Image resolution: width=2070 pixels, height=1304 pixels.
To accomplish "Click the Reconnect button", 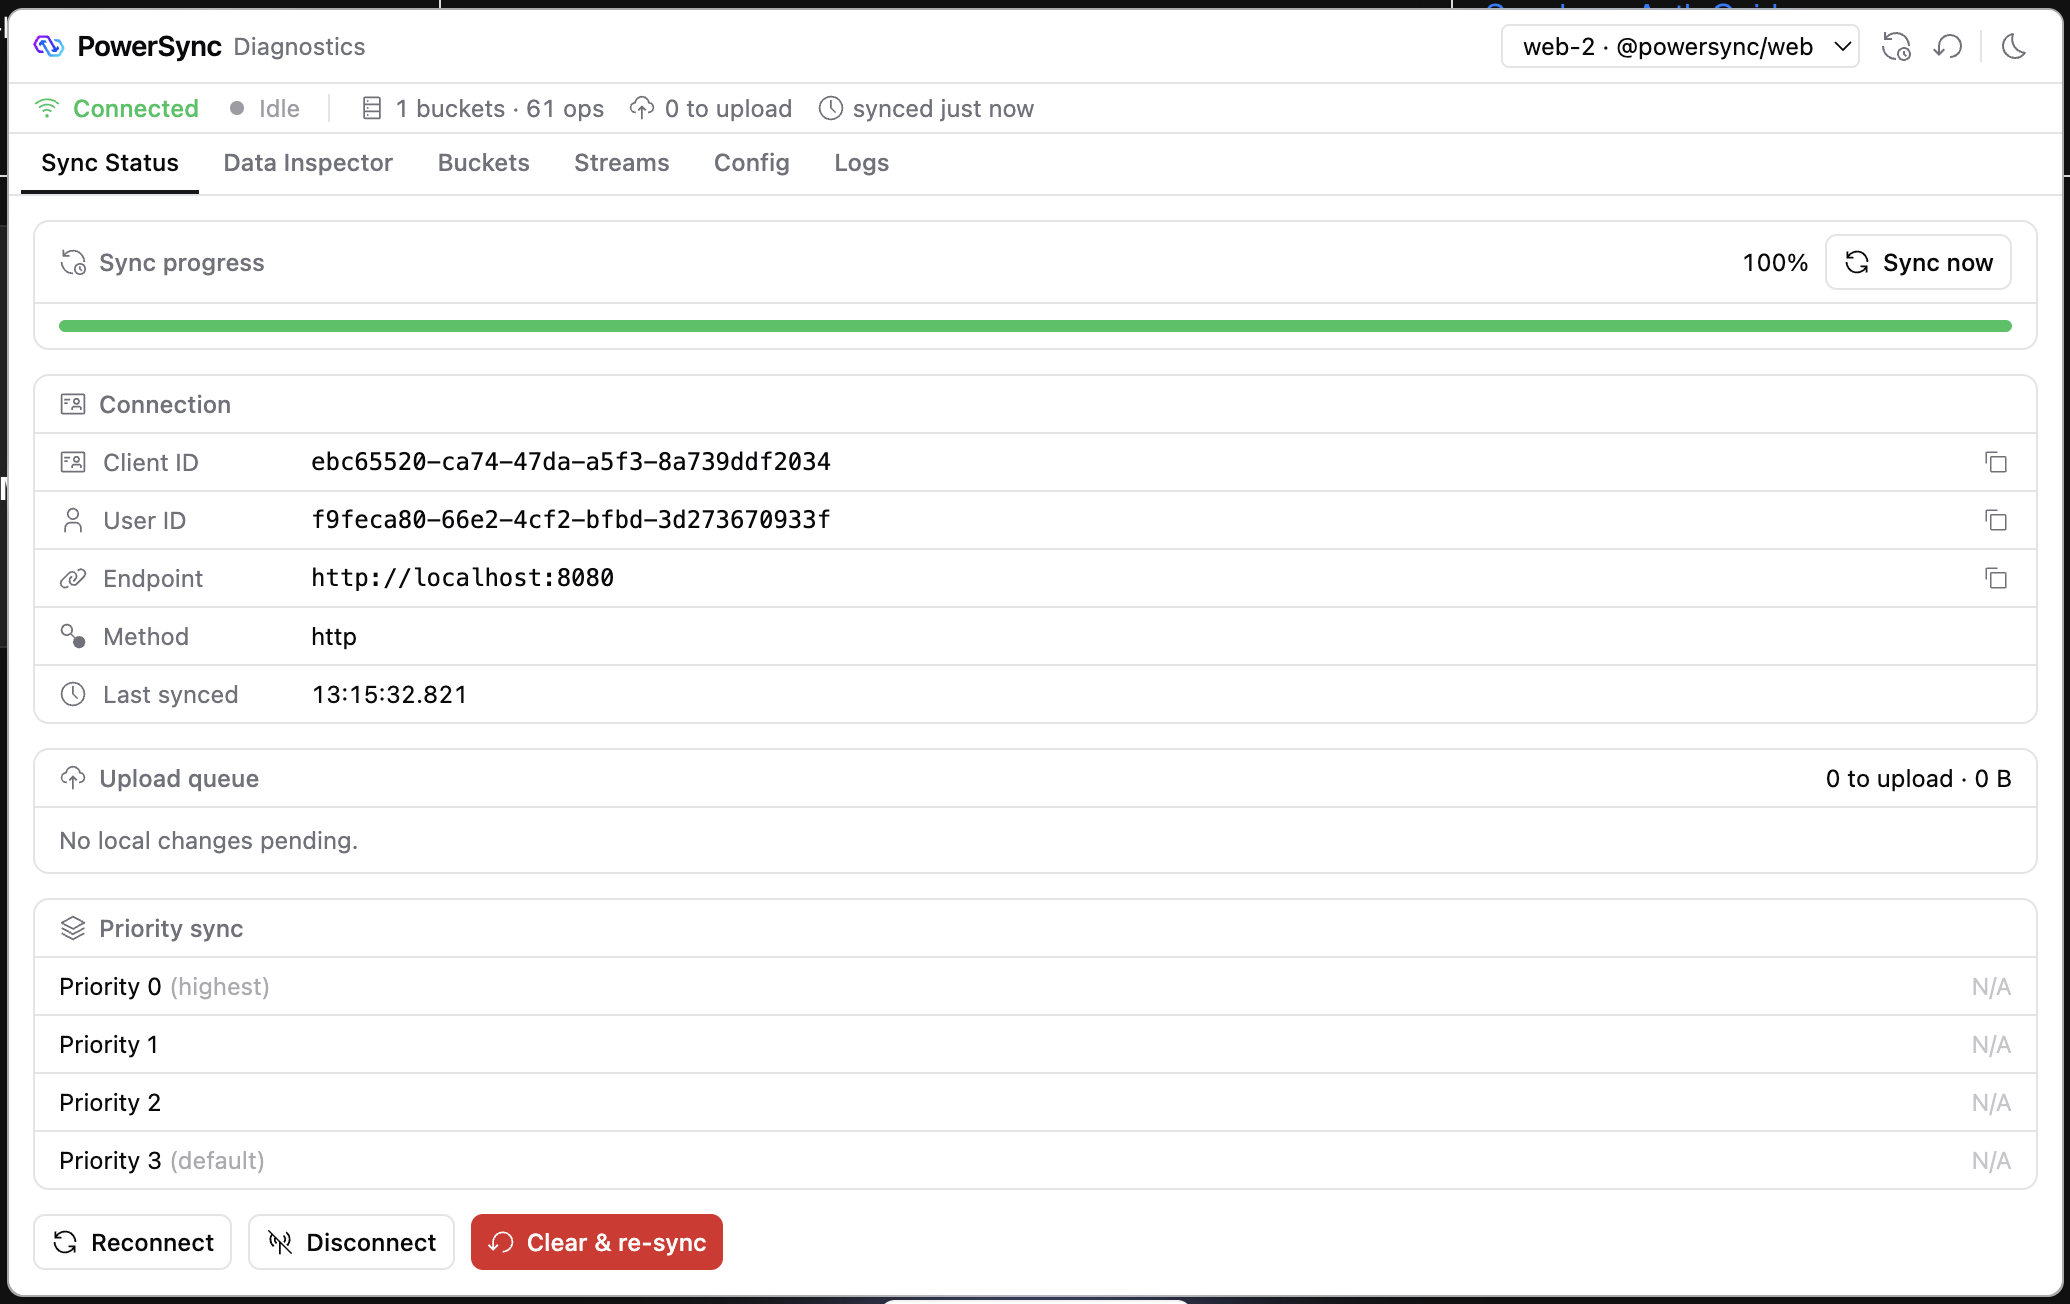I will click(133, 1242).
